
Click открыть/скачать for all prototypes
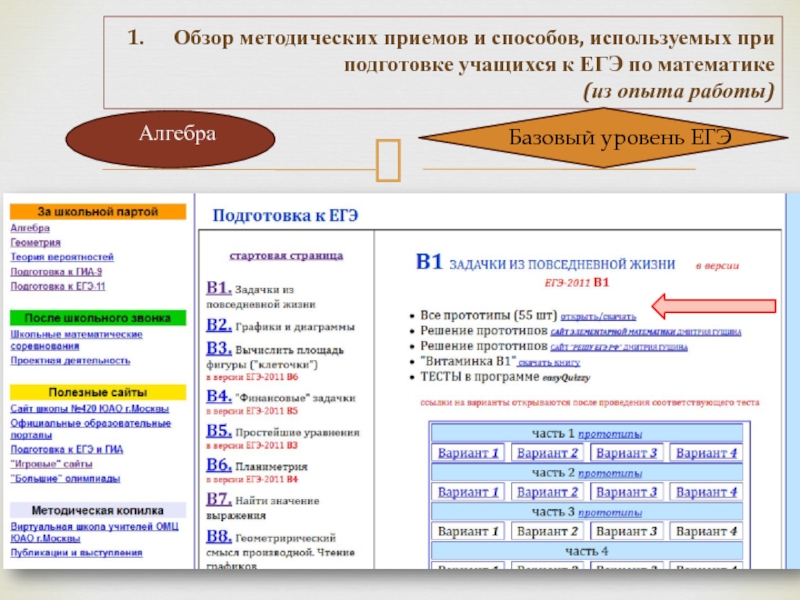pos(598,317)
